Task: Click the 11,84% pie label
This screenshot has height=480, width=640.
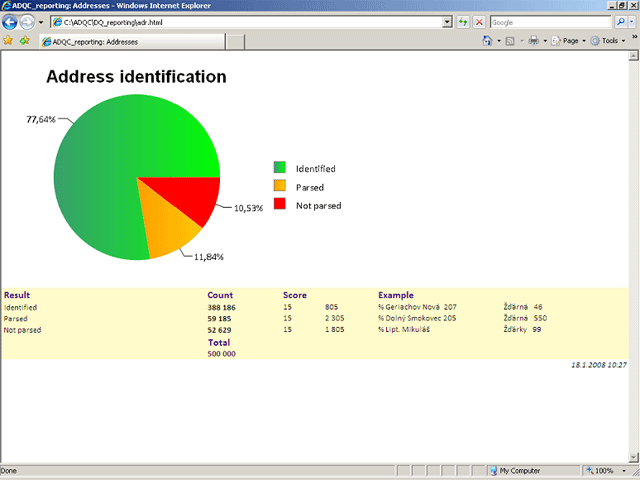Action: pos(209,257)
